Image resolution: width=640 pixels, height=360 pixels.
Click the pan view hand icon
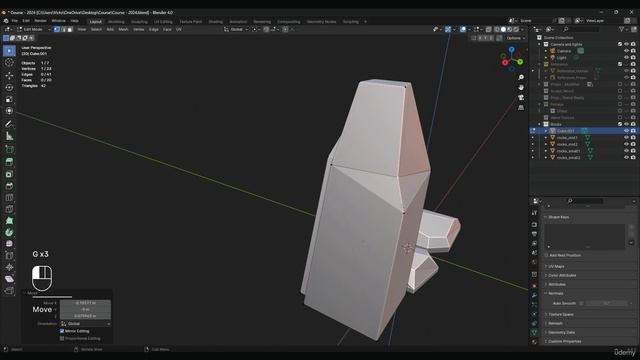pos(521,87)
